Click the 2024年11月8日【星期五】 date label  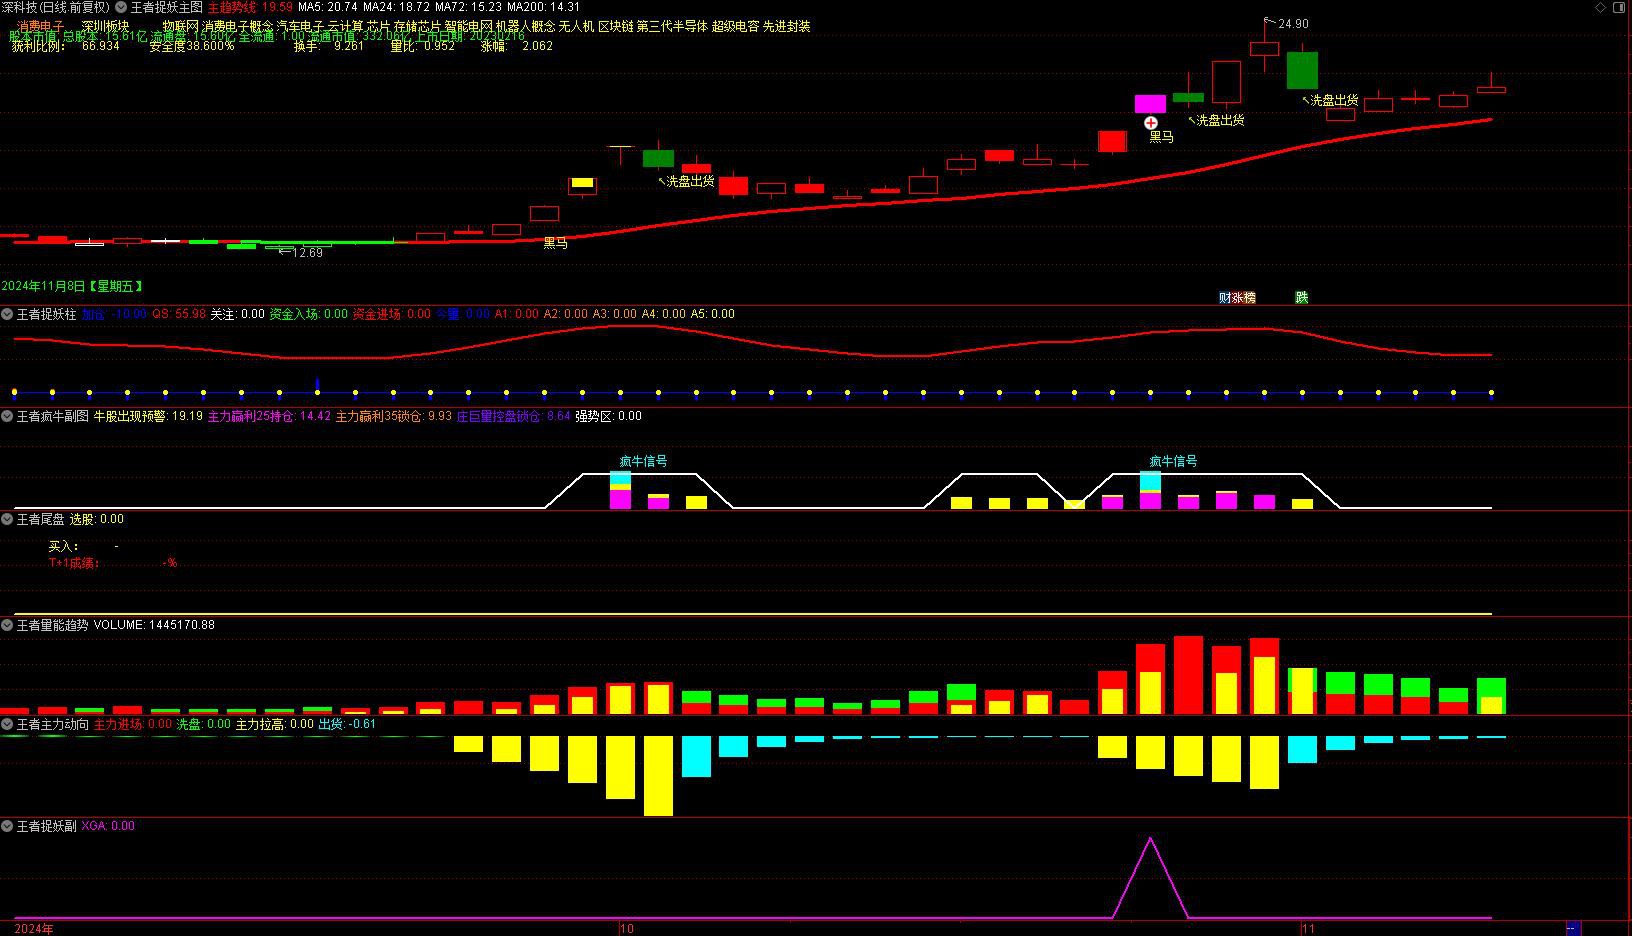[x=72, y=286]
